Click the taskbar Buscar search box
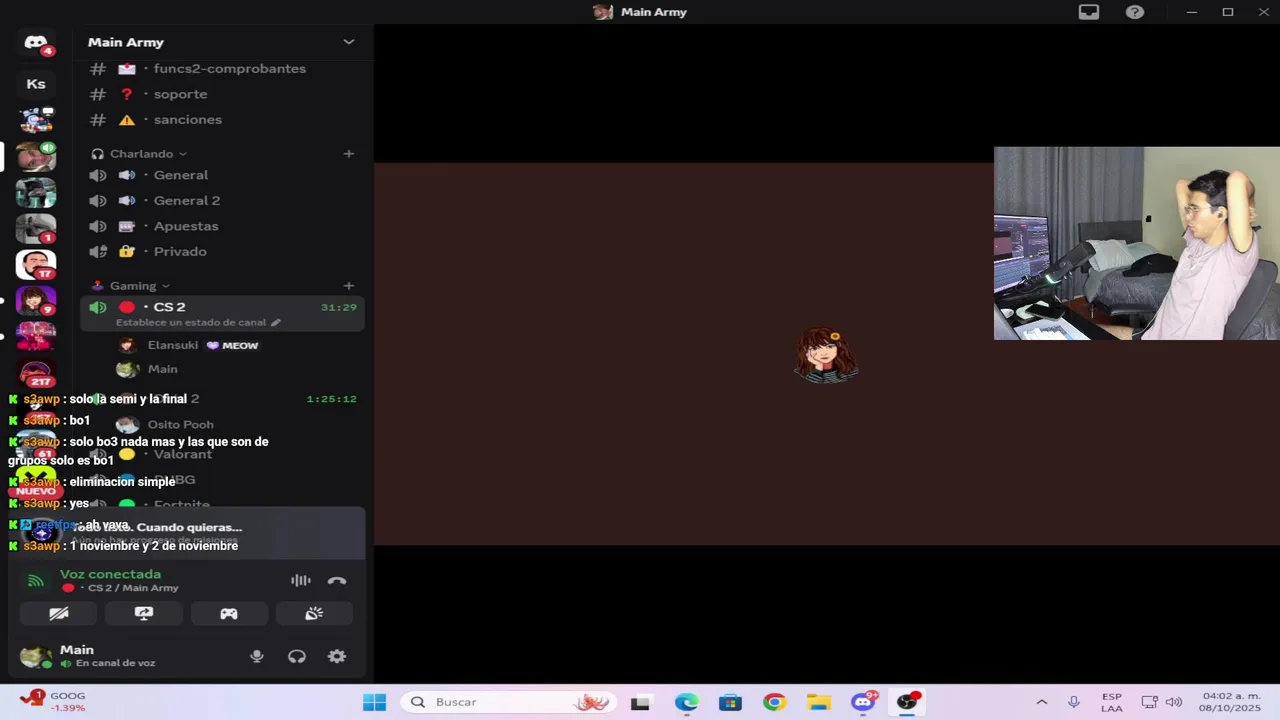This screenshot has width=1280, height=720. point(509,702)
